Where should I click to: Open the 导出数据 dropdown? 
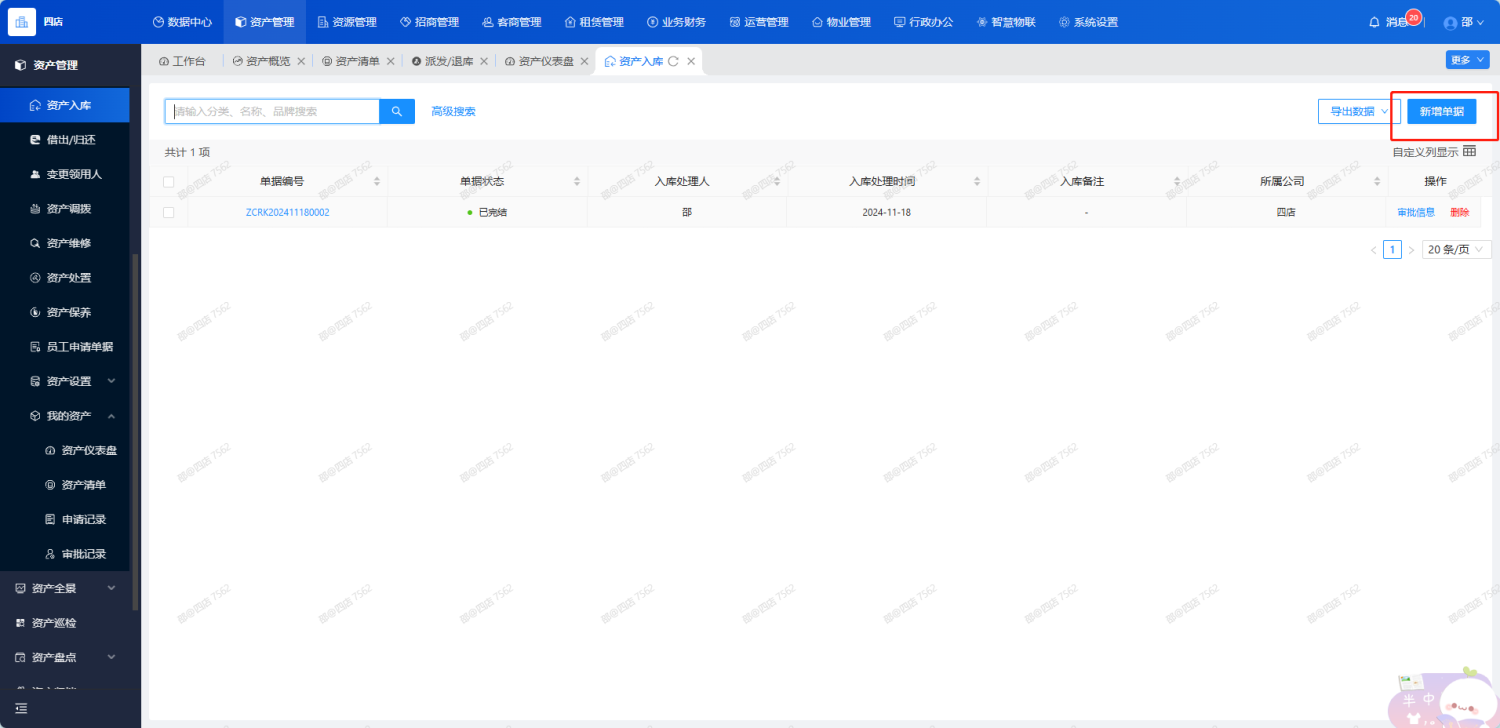point(1359,111)
